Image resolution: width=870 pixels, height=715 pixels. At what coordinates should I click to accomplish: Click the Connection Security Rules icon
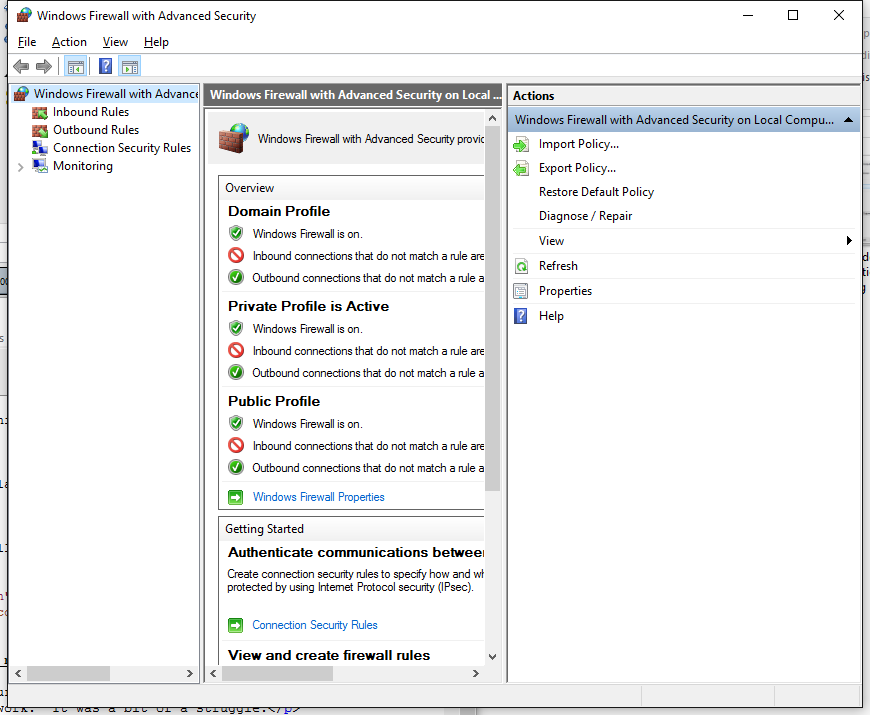(39, 148)
